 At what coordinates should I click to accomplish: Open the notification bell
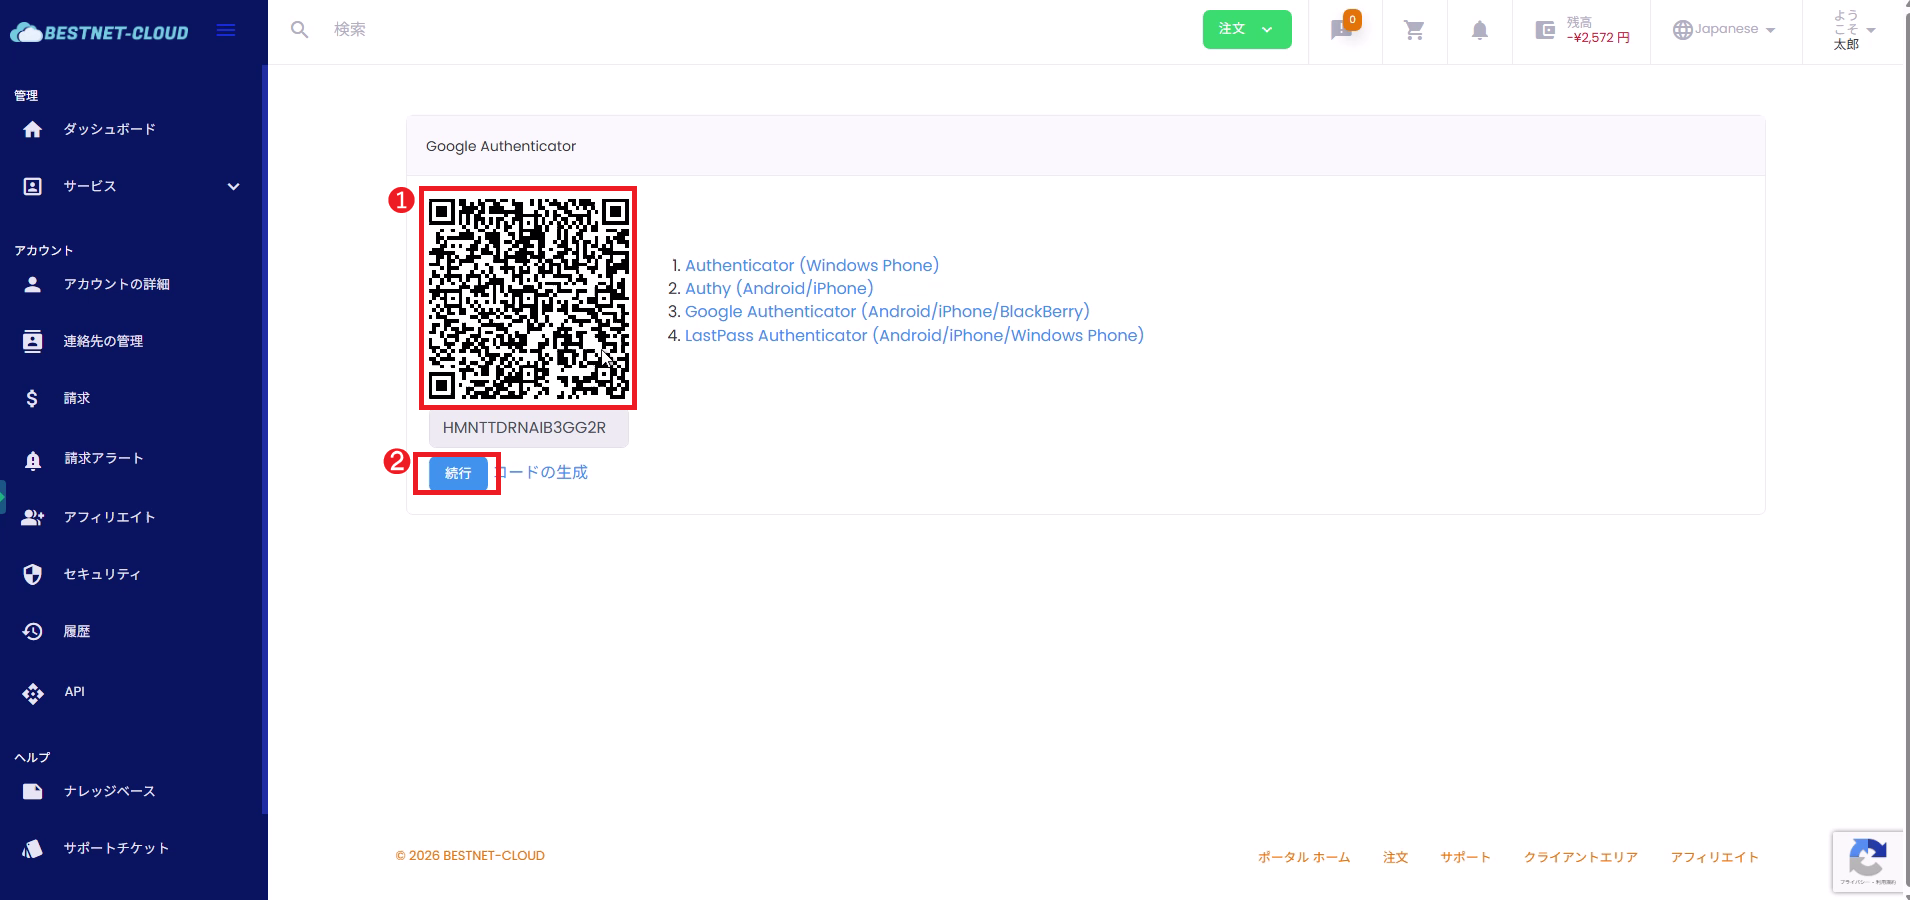pos(1479,31)
